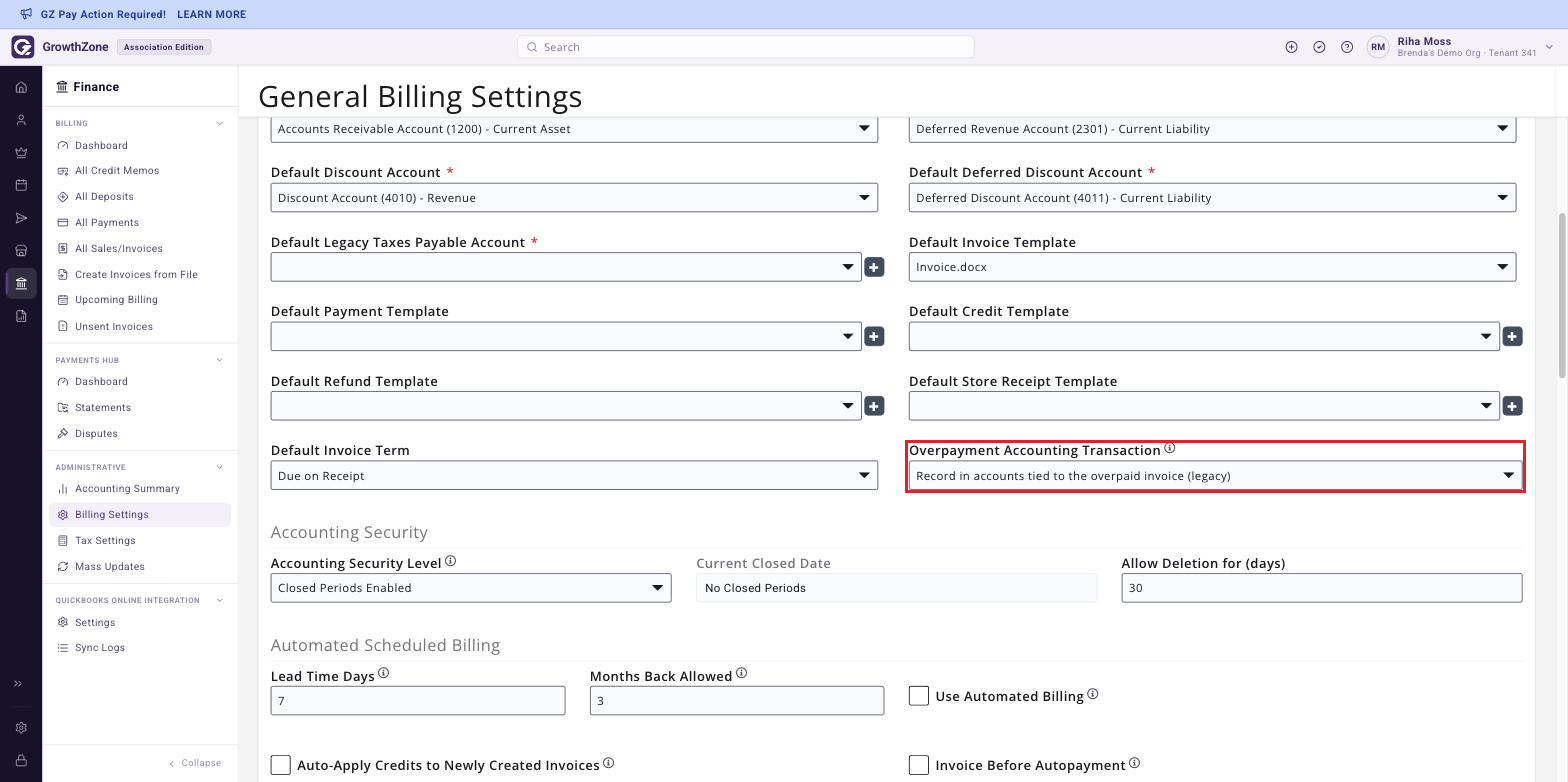Add a new Default Store Receipt Template
The width and height of the screenshot is (1568, 782).
(1512, 406)
